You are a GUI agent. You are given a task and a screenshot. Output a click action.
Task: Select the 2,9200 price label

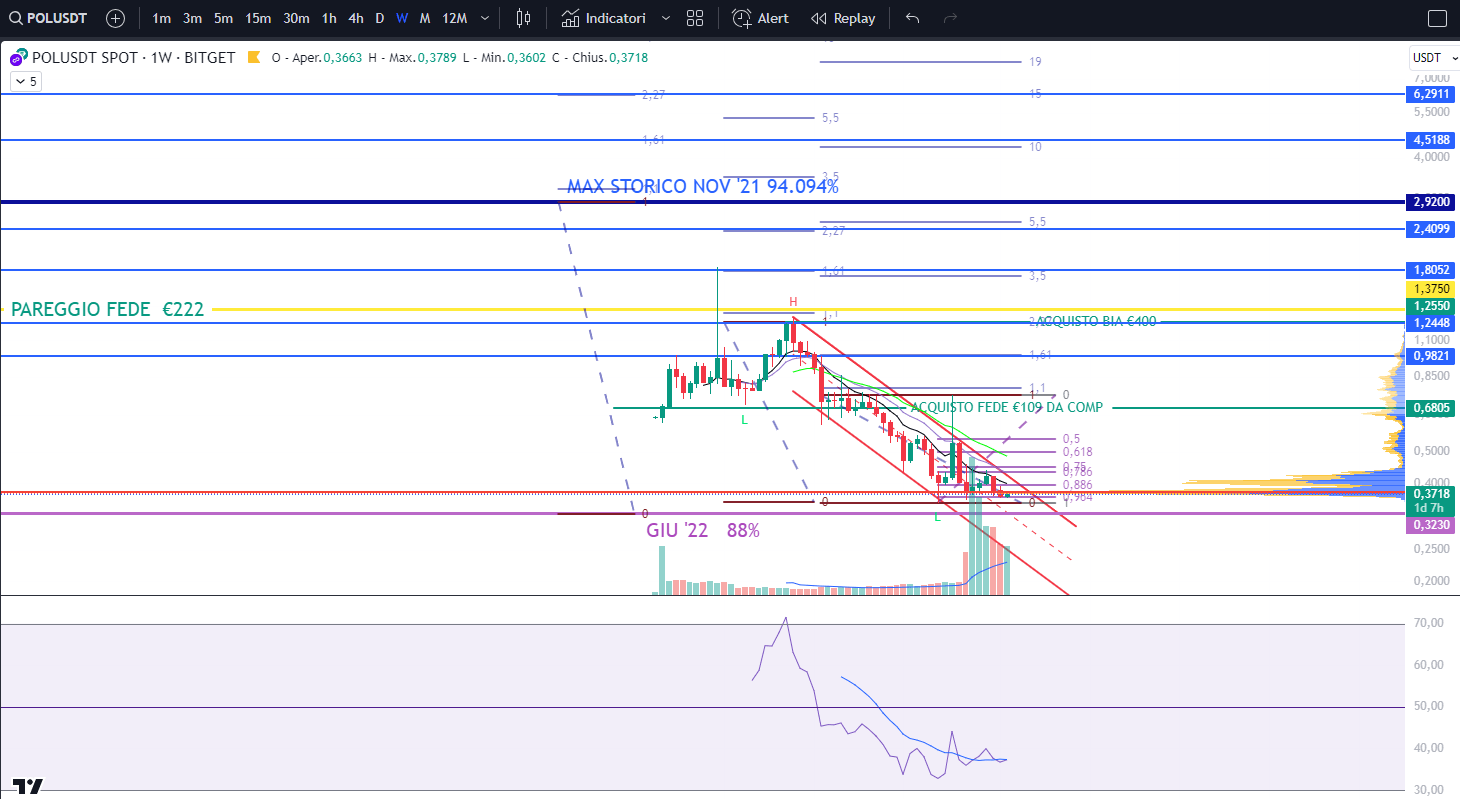point(1431,202)
